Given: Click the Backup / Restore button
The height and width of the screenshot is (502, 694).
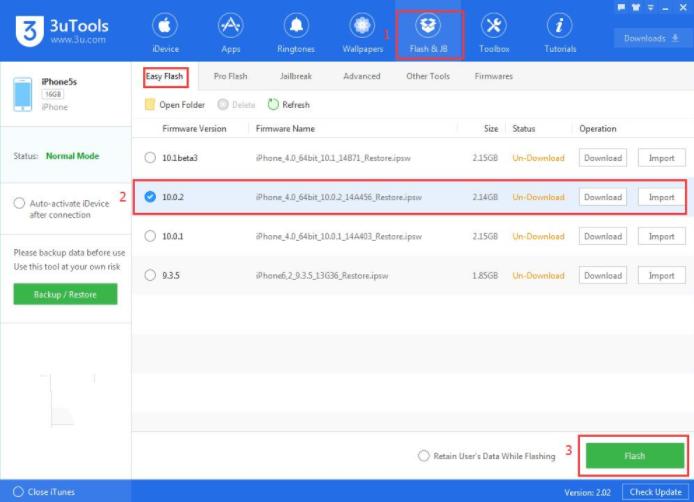Looking at the screenshot, I should (x=66, y=294).
